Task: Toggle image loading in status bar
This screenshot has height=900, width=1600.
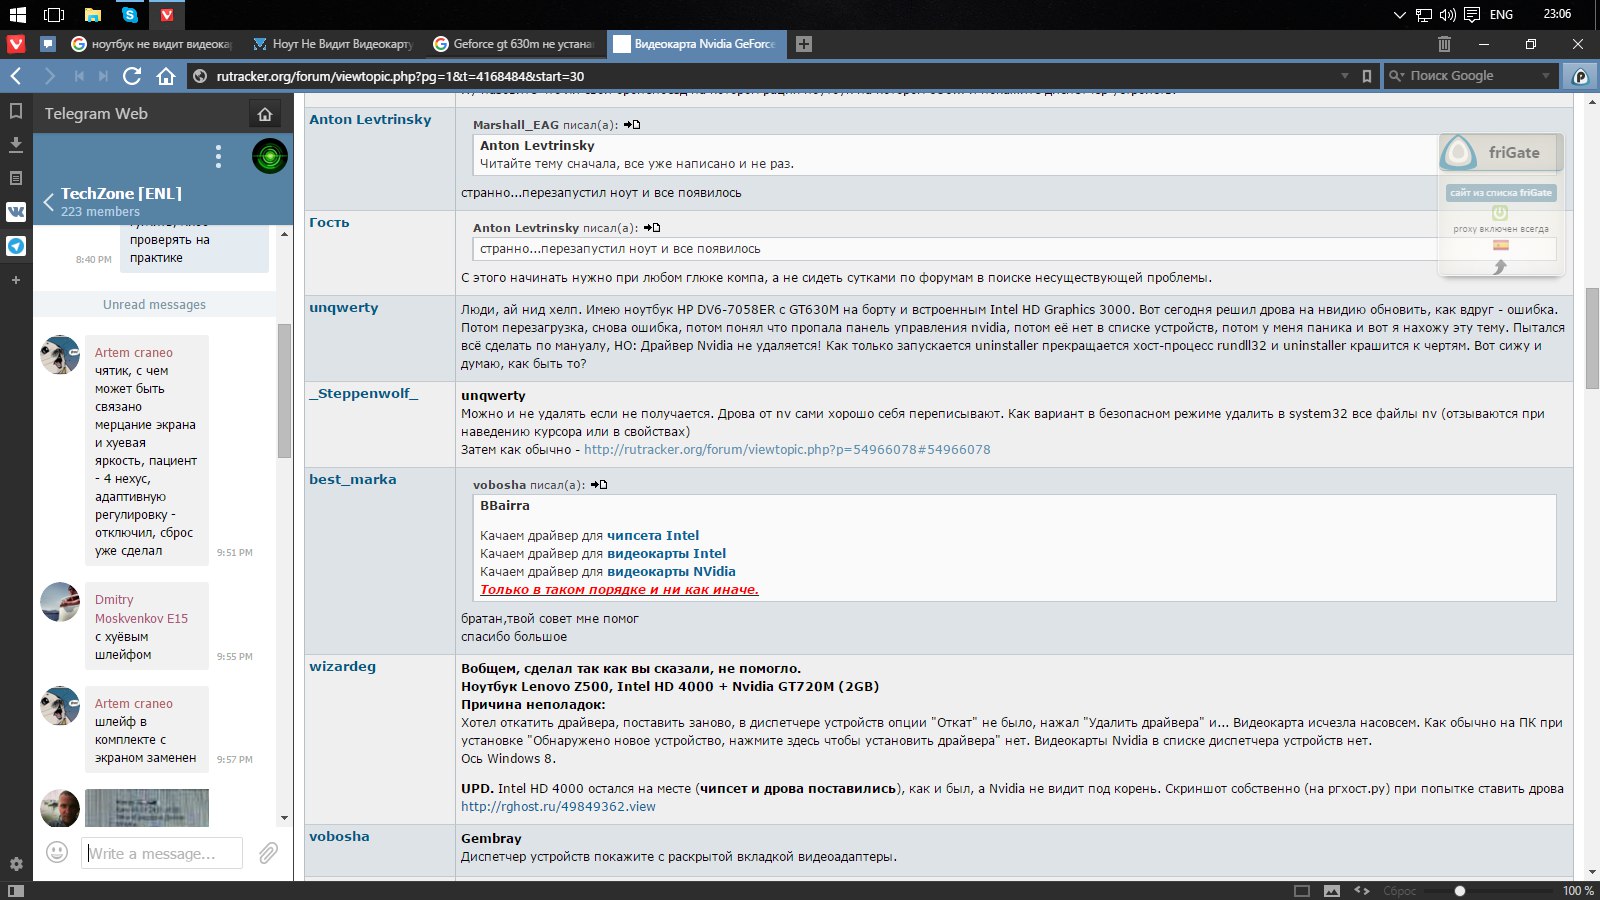Action: tap(1332, 890)
